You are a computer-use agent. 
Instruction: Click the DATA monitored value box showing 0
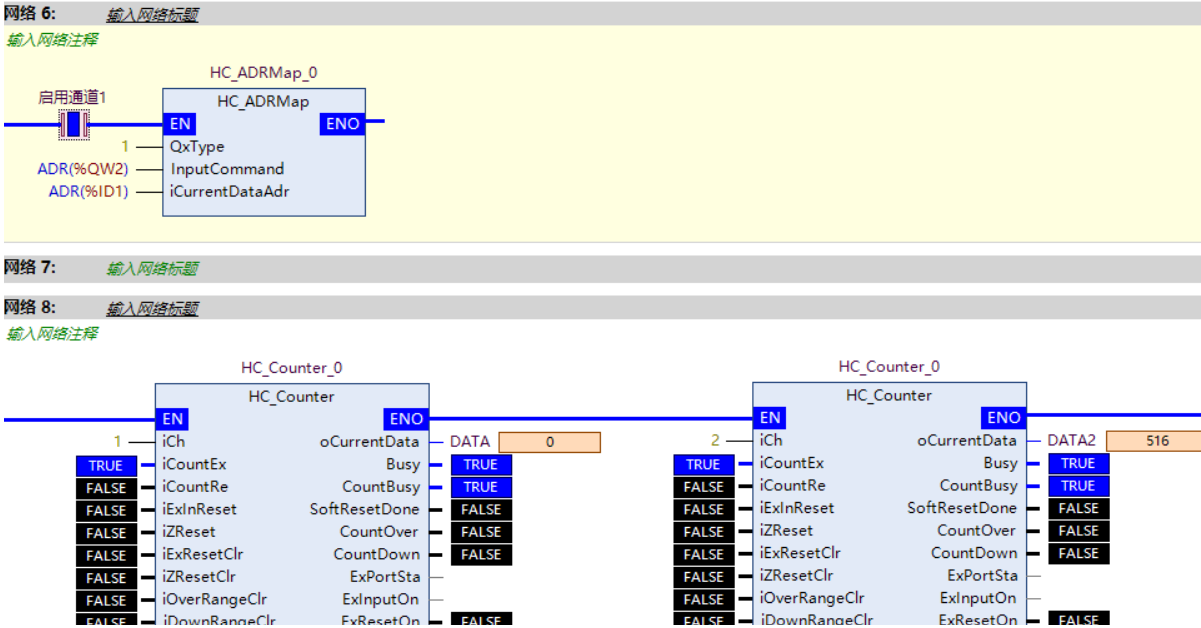549,442
